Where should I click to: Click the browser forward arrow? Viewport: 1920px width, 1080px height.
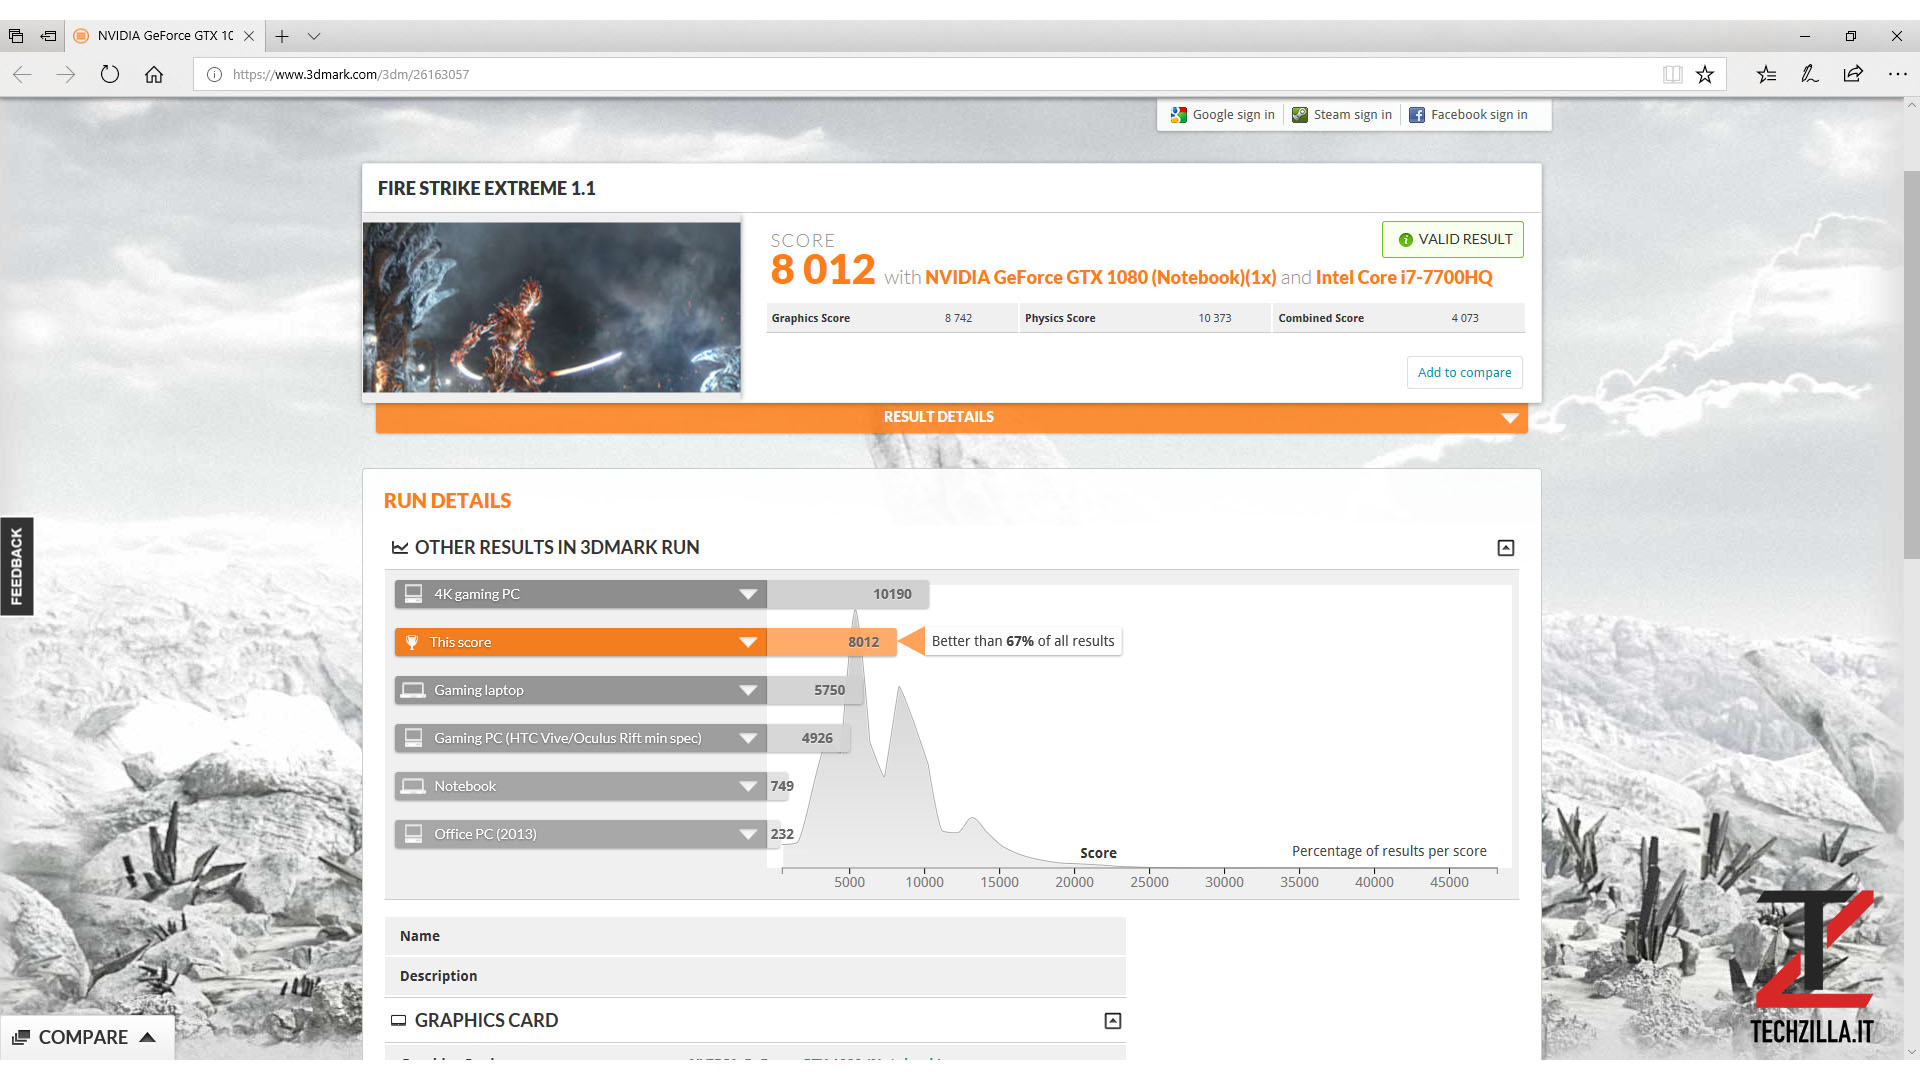pyautogui.click(x=66, y=74)
